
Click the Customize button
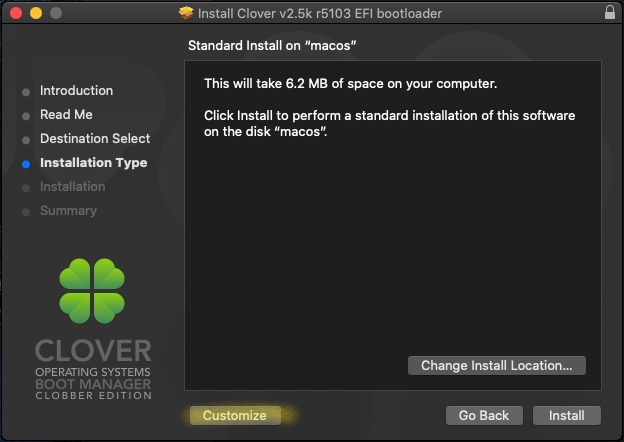[235, 415]
